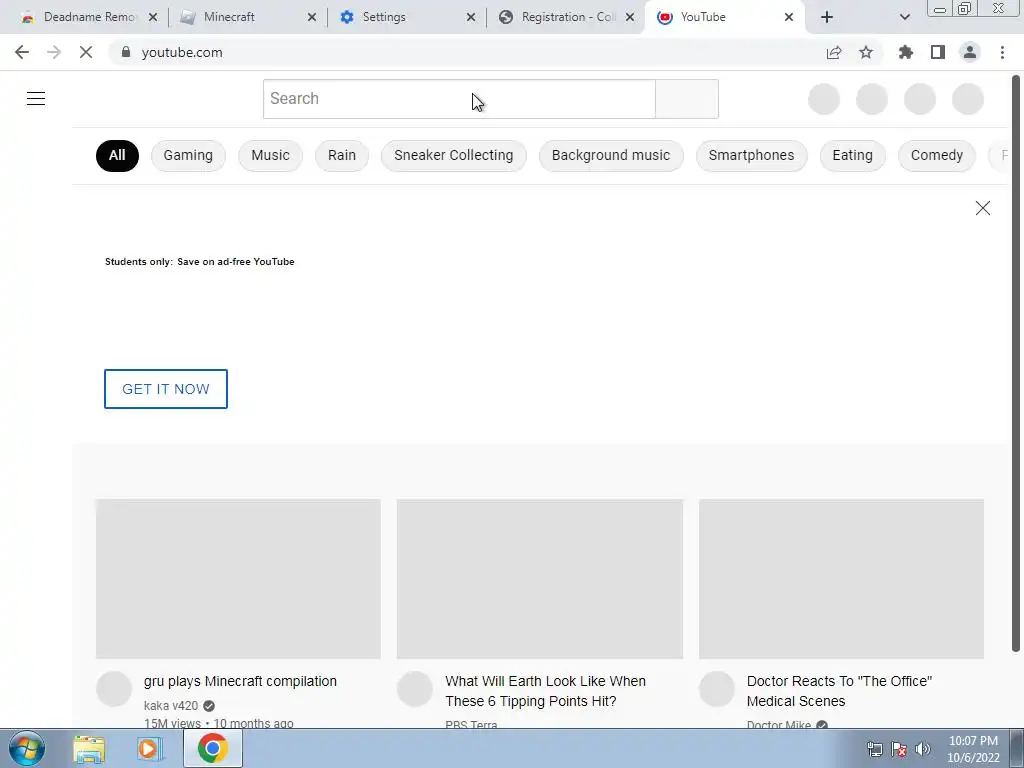
Task: Open the Doctor Reacts To The Office thumbnail
Action: tap(841, 579)
